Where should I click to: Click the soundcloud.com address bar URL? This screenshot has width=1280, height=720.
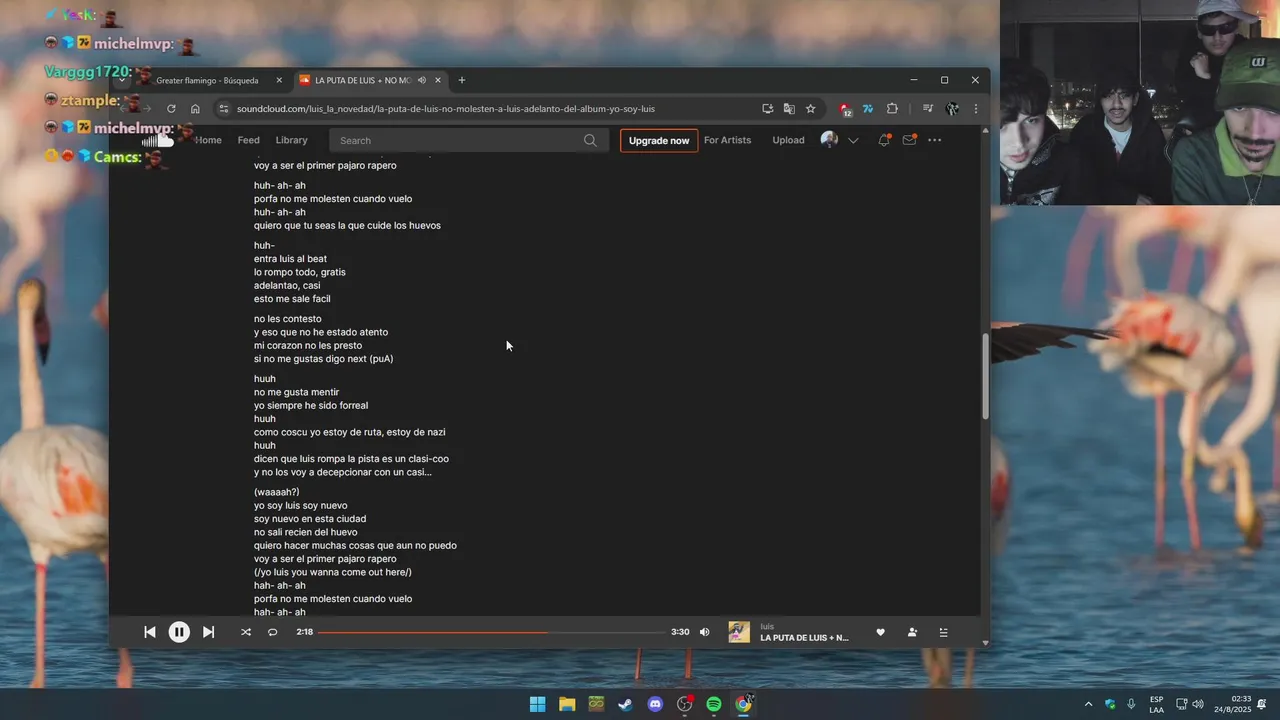click(446, 109)
